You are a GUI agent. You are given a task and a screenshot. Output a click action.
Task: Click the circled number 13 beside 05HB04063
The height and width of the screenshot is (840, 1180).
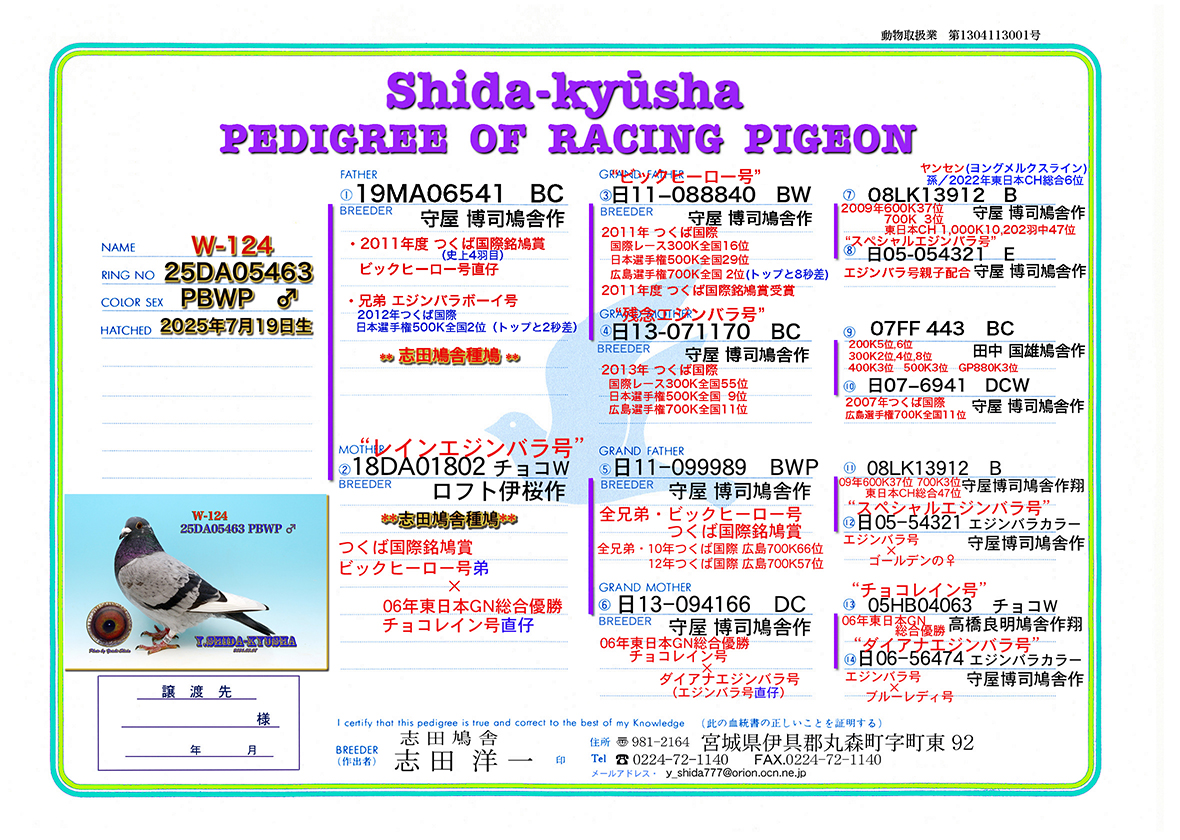(849, 605)
